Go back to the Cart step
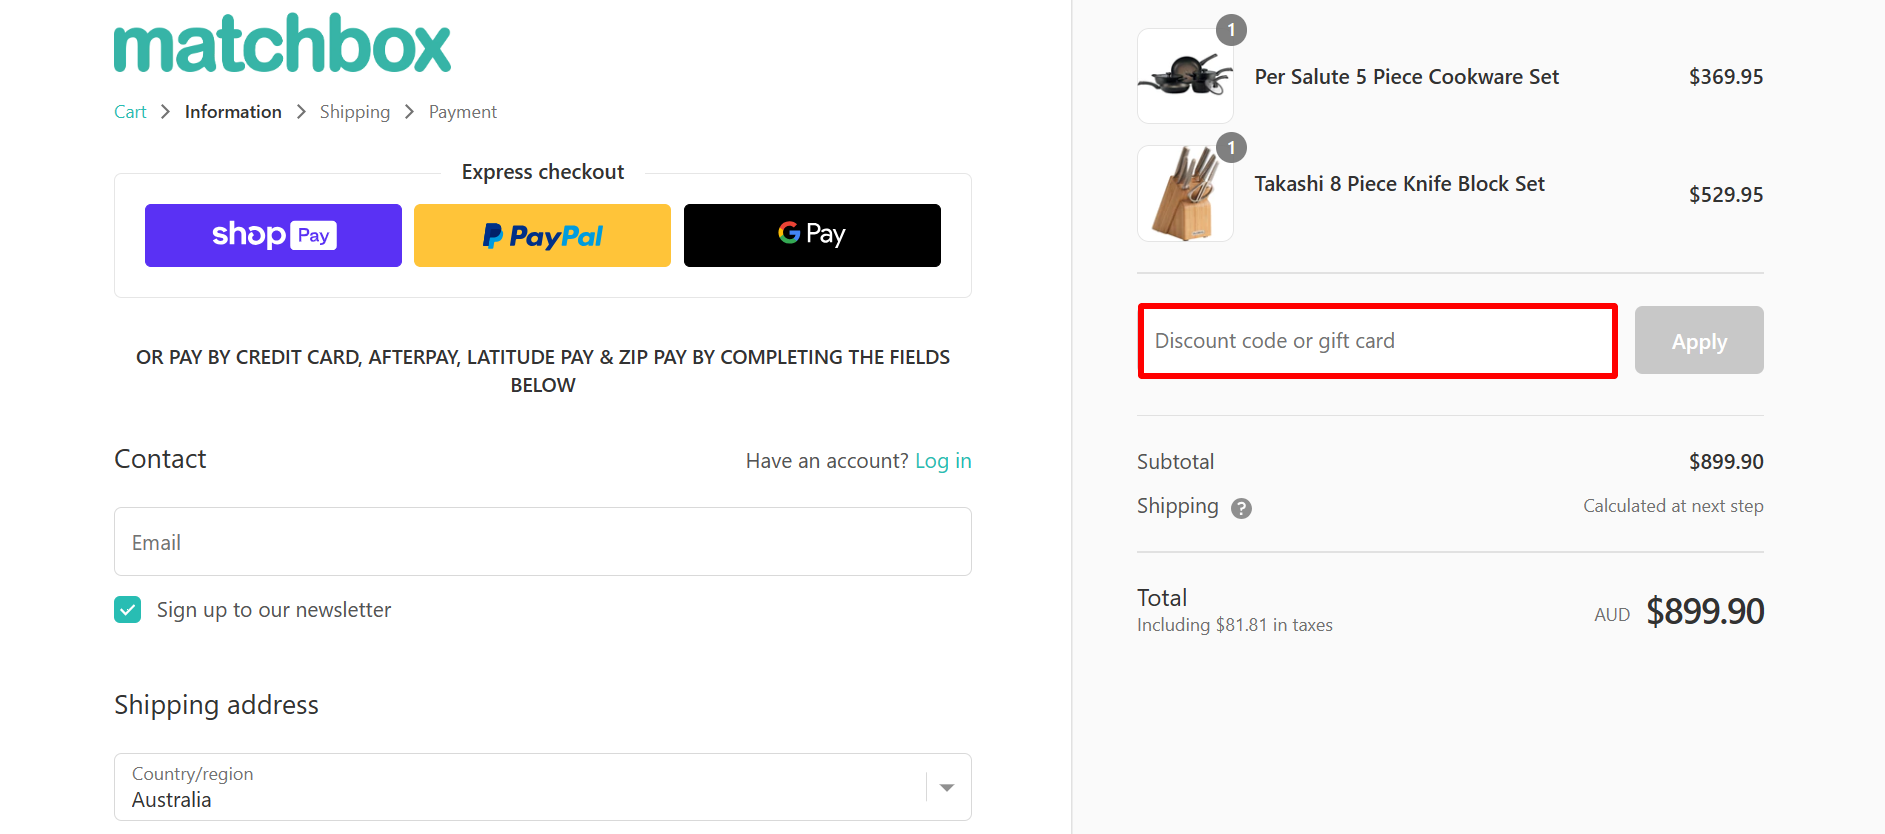The height and width of the screenshot is (834, 1885). [x=130, y=111]
